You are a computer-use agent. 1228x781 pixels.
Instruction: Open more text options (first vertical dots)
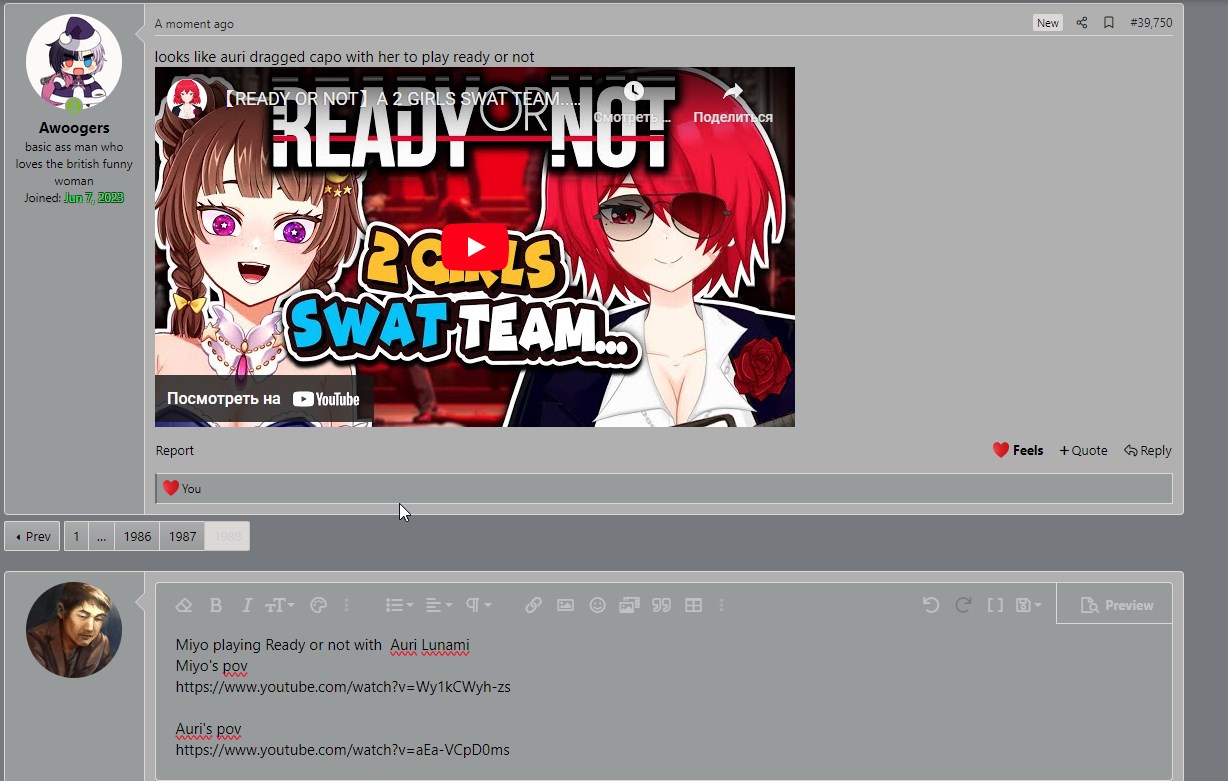[x=347, y=605]
